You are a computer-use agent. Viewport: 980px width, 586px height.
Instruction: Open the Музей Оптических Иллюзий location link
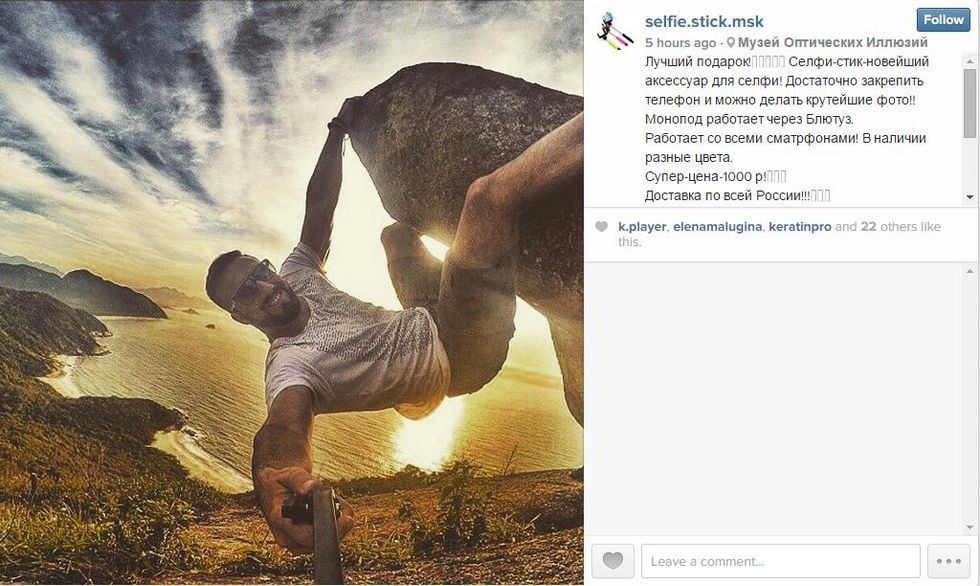point(832,43)
